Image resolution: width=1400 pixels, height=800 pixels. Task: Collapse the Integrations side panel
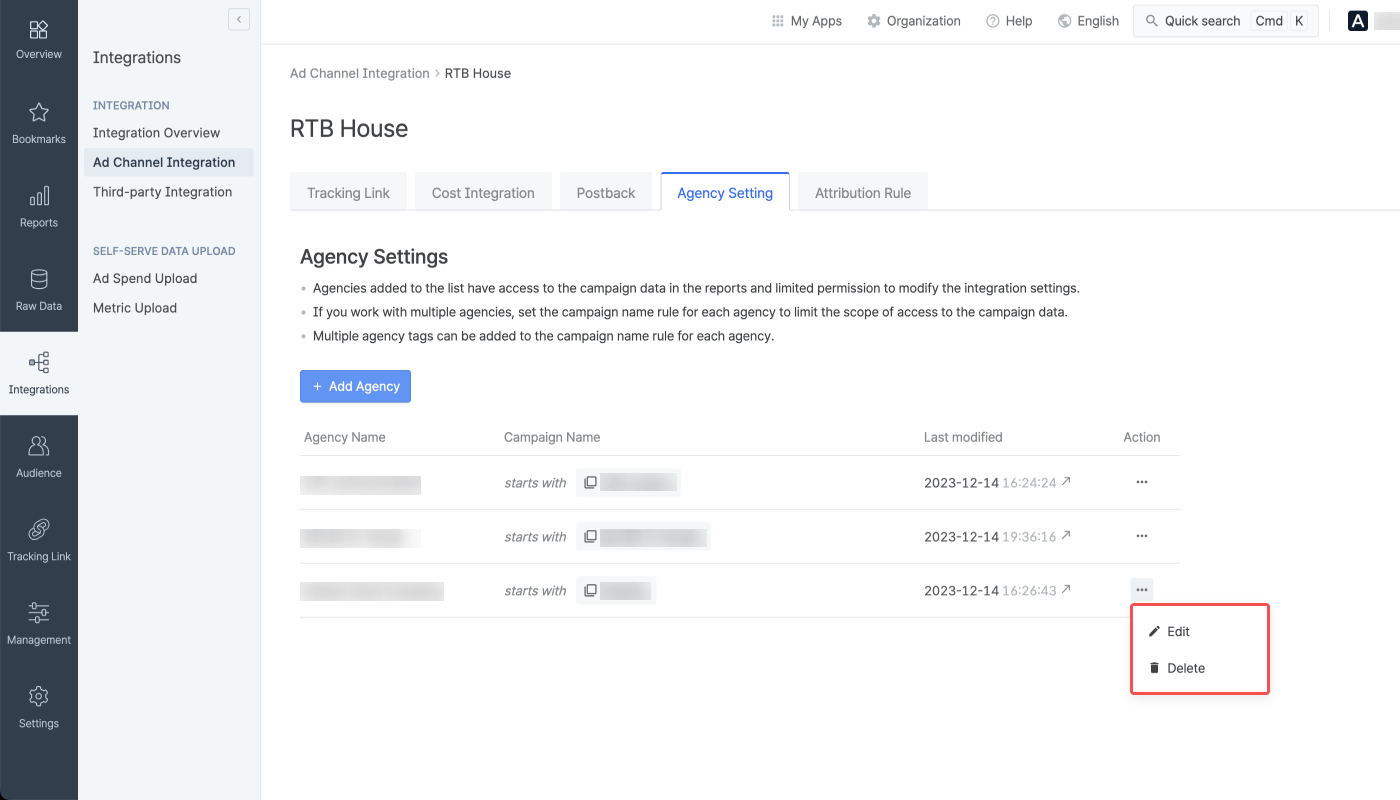(x=239, y=19)
